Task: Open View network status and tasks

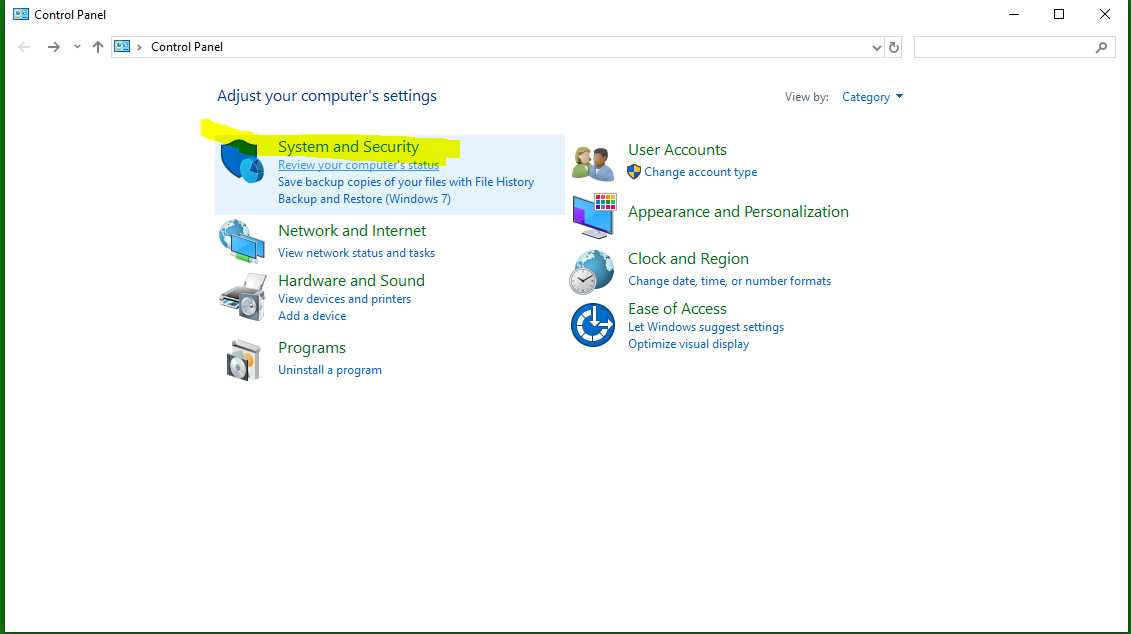Action: point(356,253)
